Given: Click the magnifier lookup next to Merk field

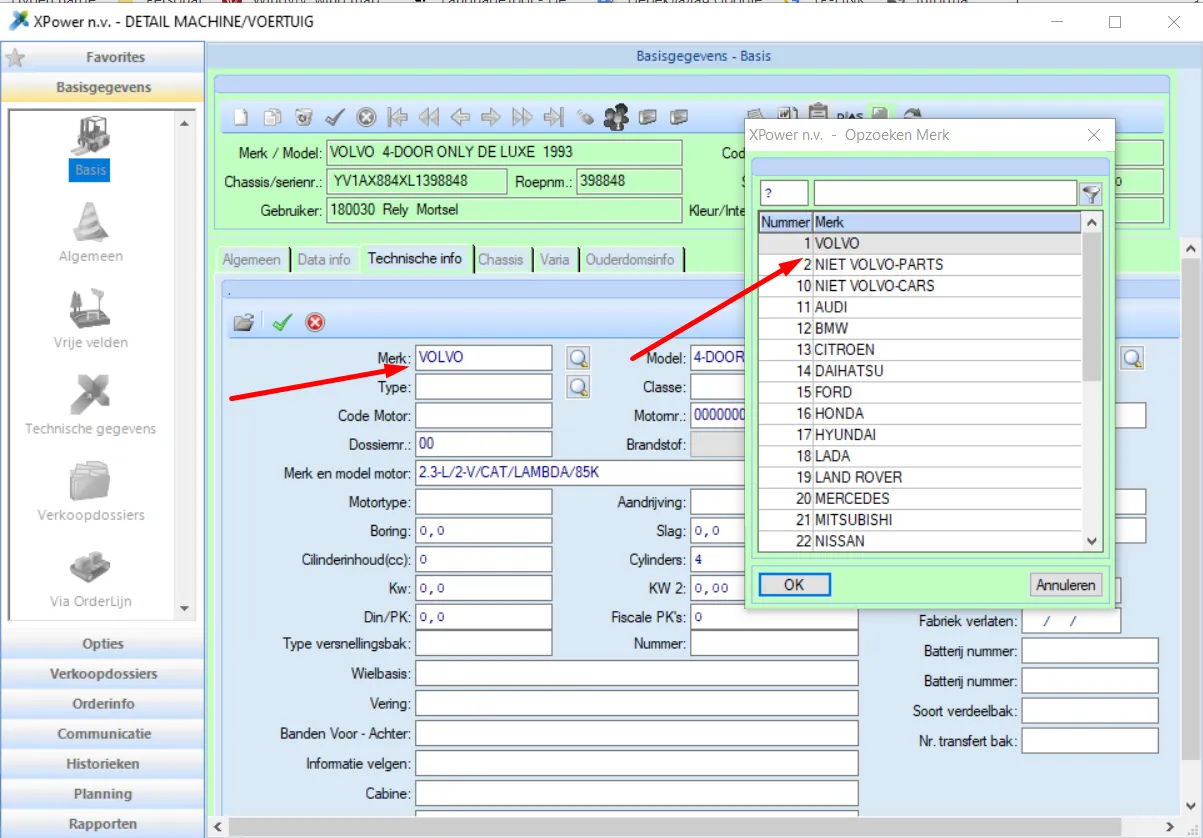Looking at the screenshot, I should point(578,358).
